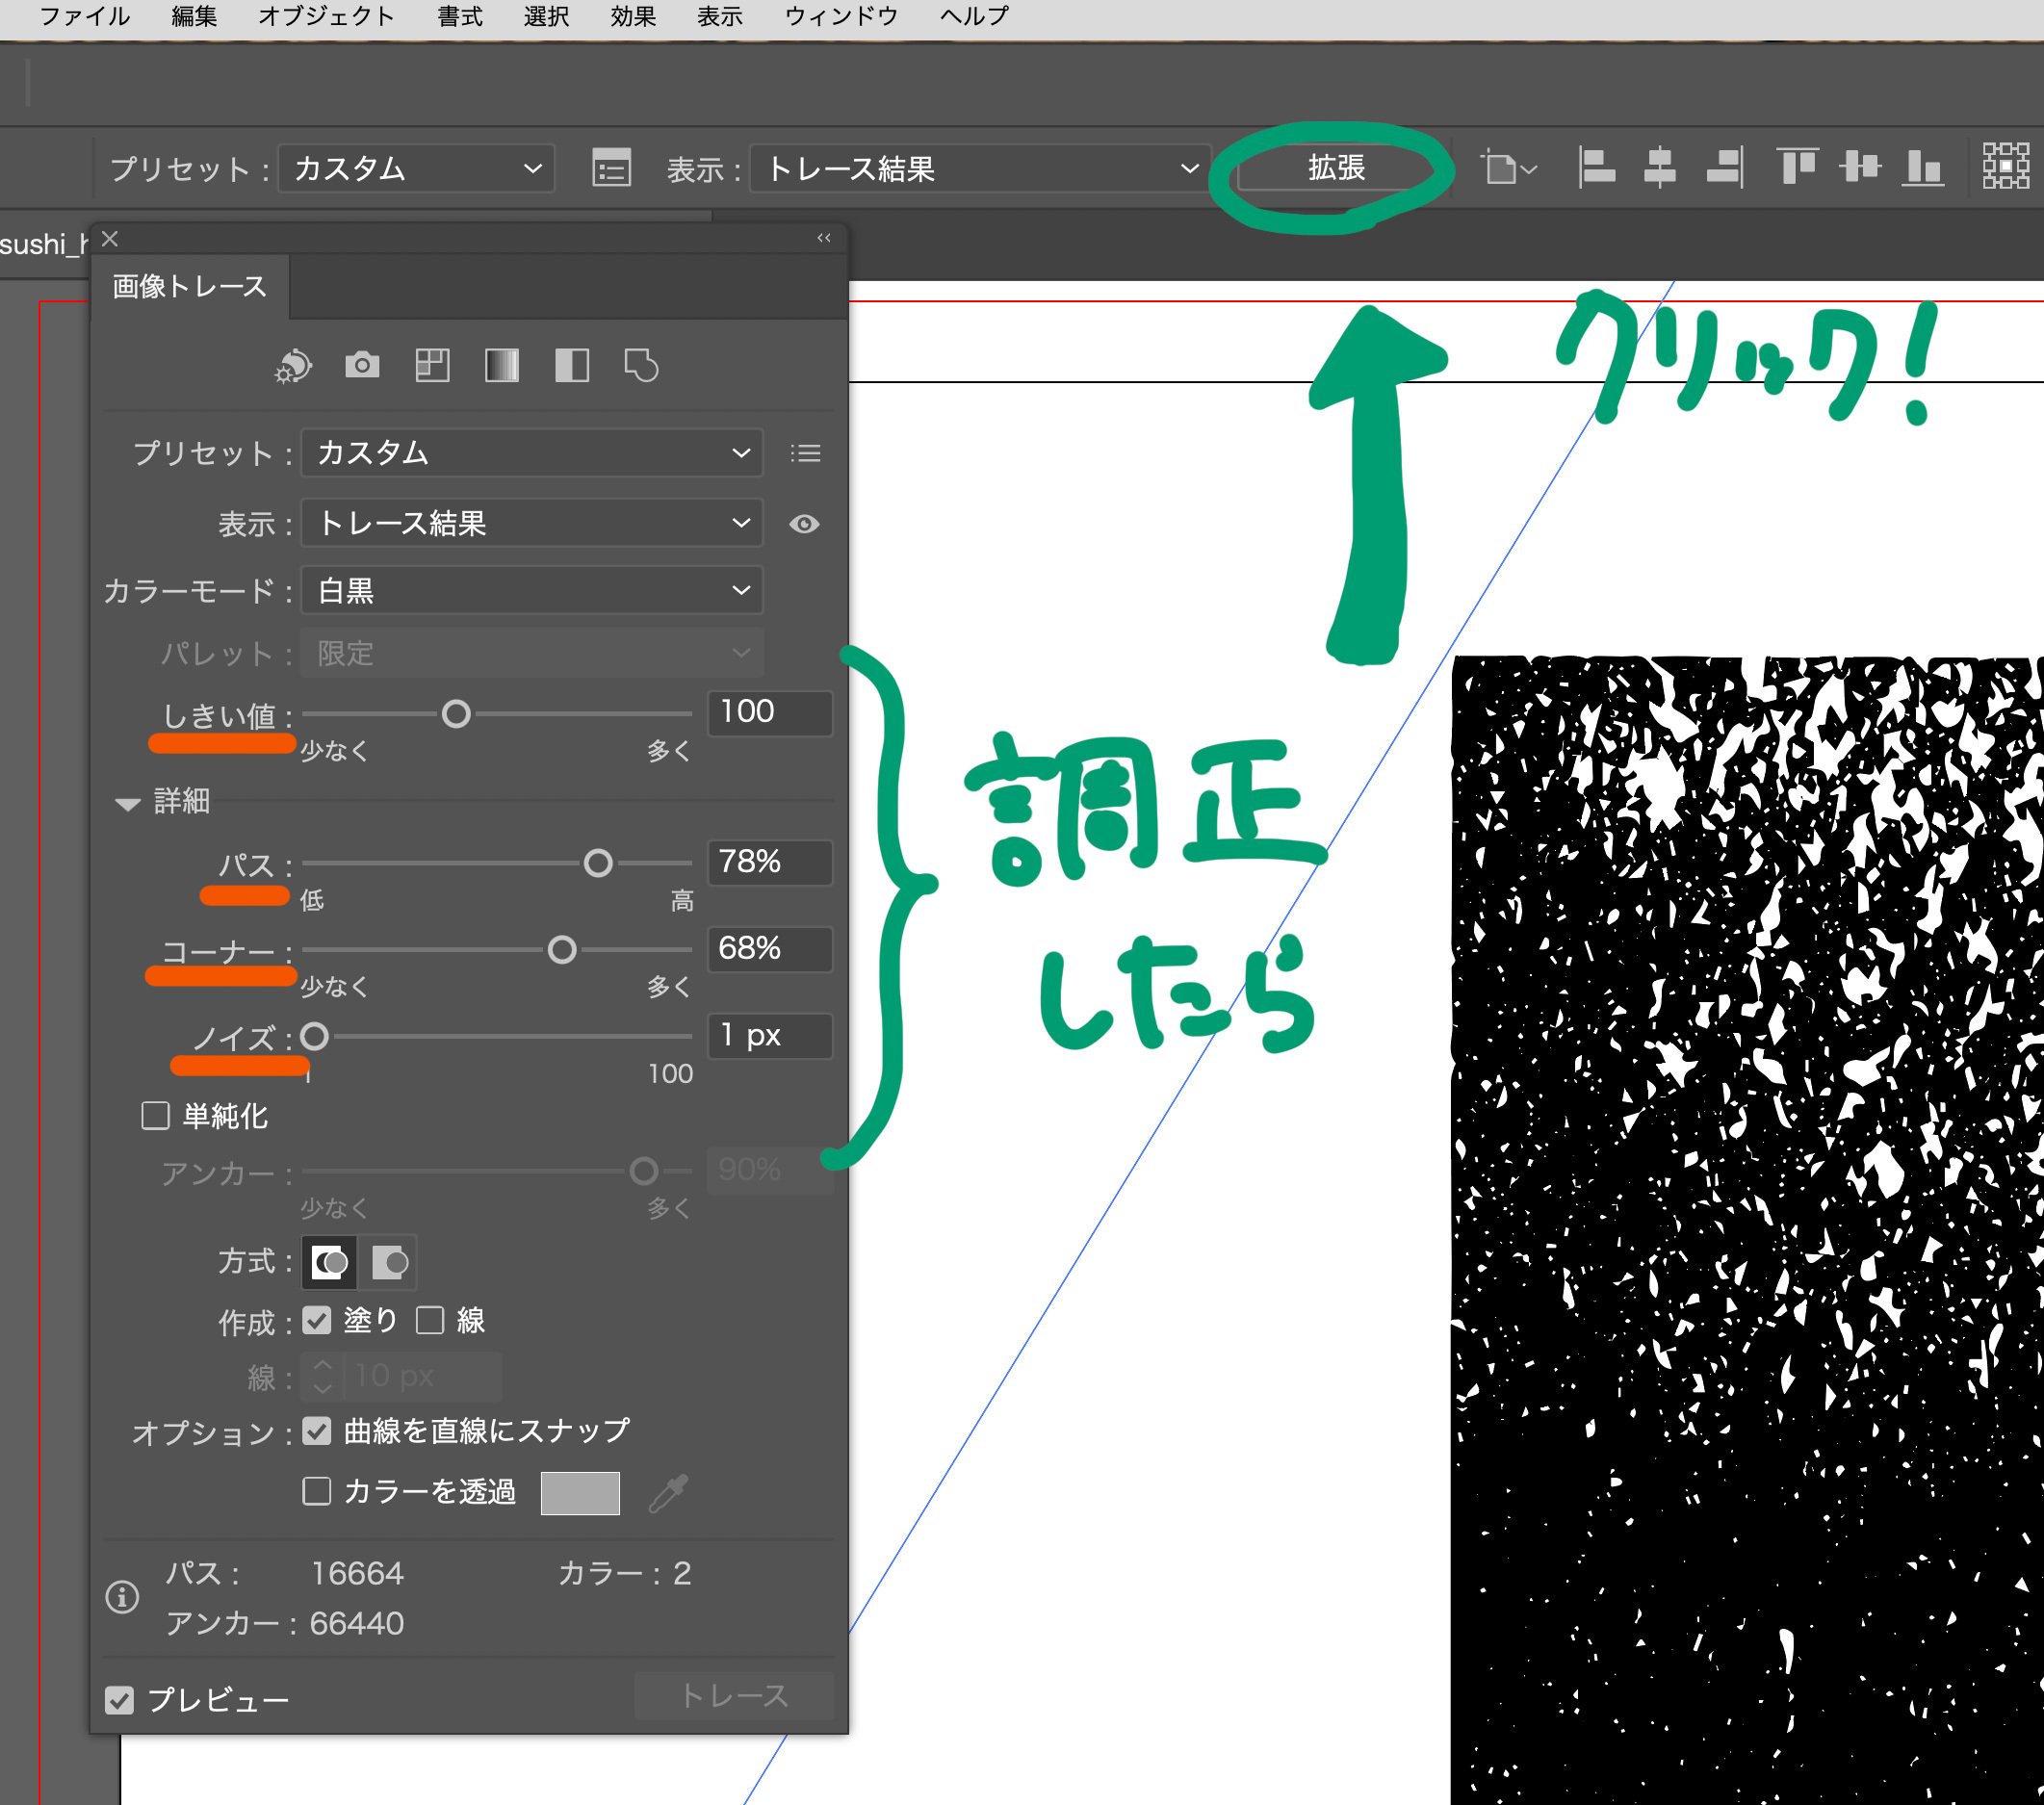Select the Low Color preset icon
This screenshot has height=1805, width=2044.
(x=432, y=365)
